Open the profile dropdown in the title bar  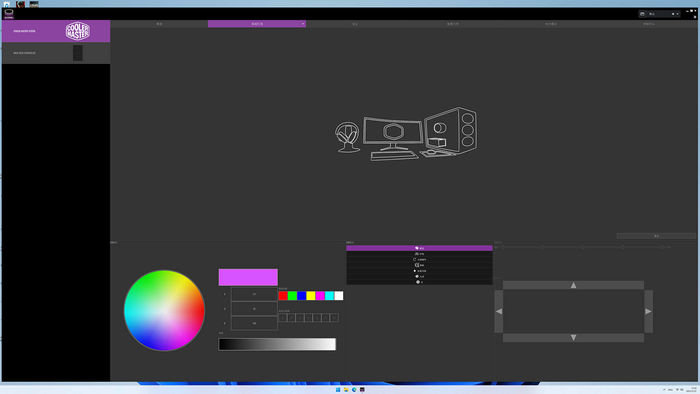tap(660, 14)
